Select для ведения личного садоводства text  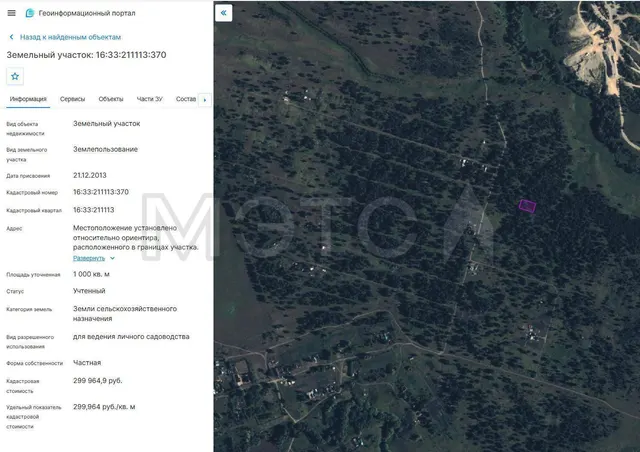(131, 337)
